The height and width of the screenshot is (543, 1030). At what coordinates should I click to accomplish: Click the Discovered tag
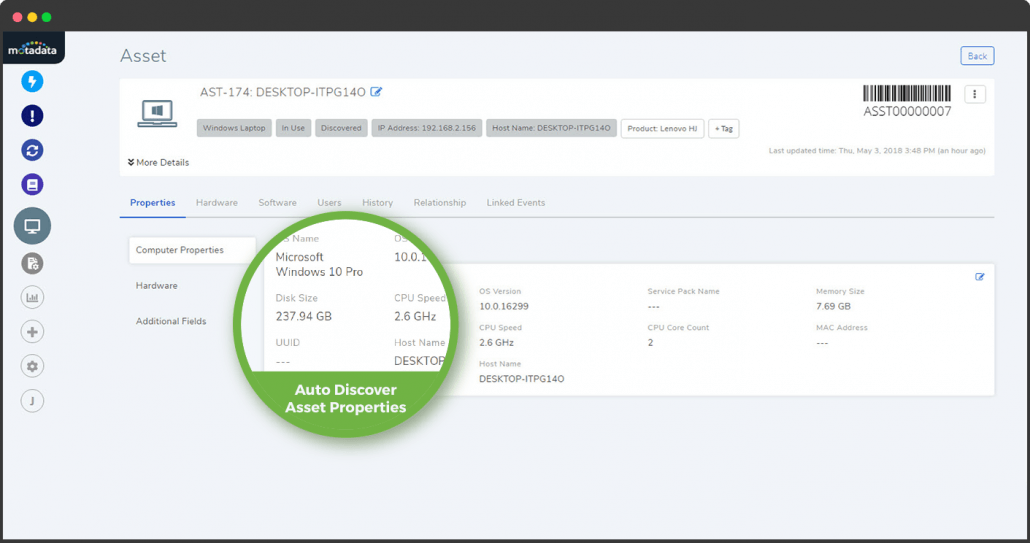pyautogui.click(x=341, y=128)
